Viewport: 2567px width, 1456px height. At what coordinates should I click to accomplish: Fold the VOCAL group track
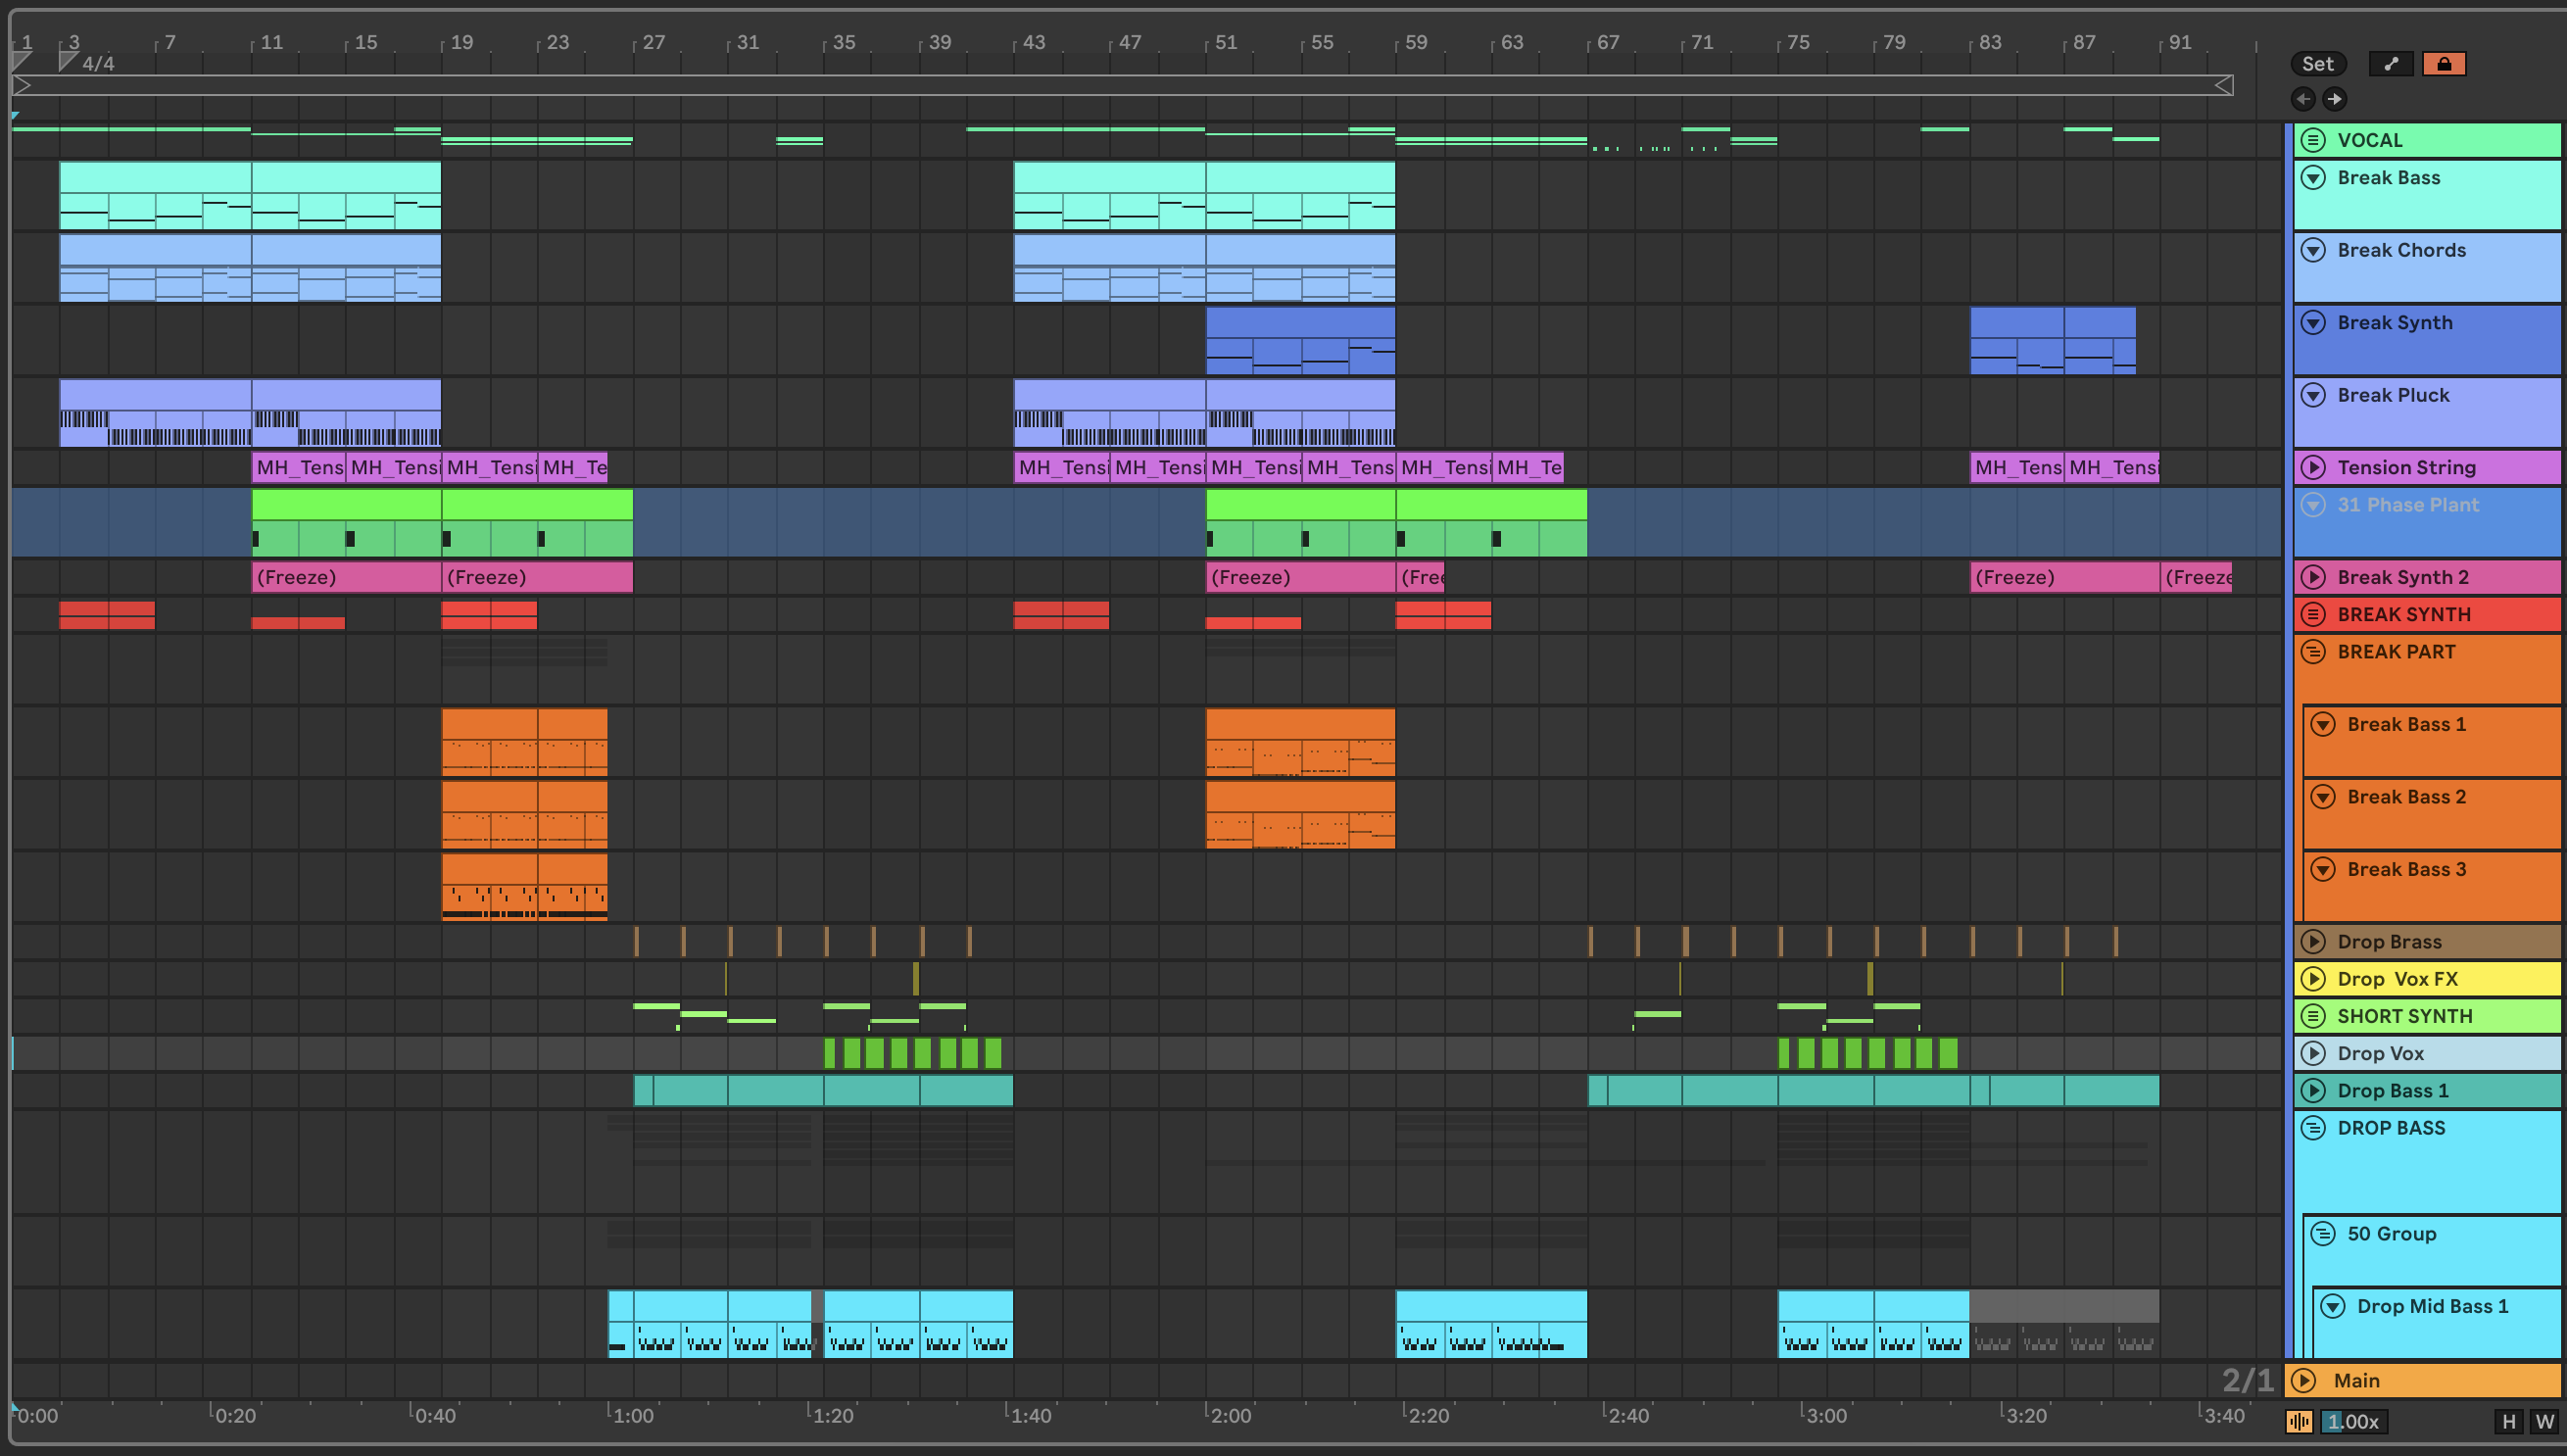point(2313,140)
